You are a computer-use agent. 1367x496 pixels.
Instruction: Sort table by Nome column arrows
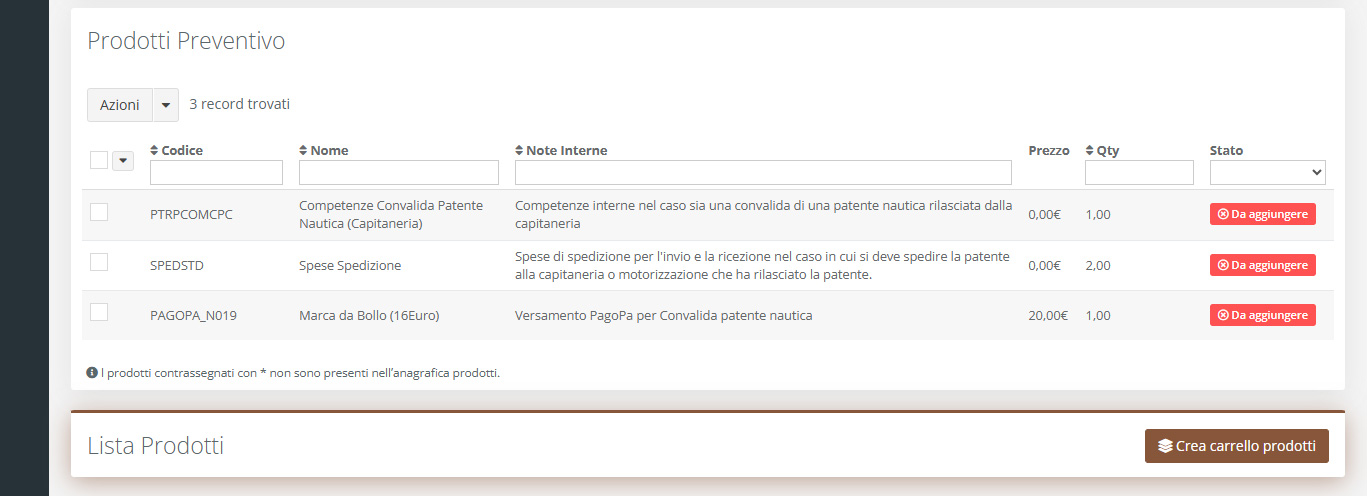pyautogui.click(x=304, y=151)
